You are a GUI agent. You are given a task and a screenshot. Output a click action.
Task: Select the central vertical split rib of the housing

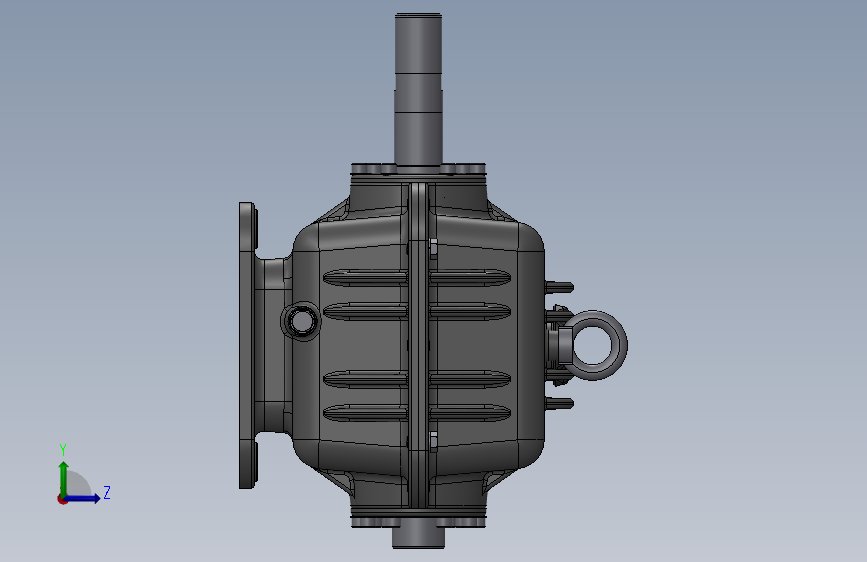click(419, 346)
